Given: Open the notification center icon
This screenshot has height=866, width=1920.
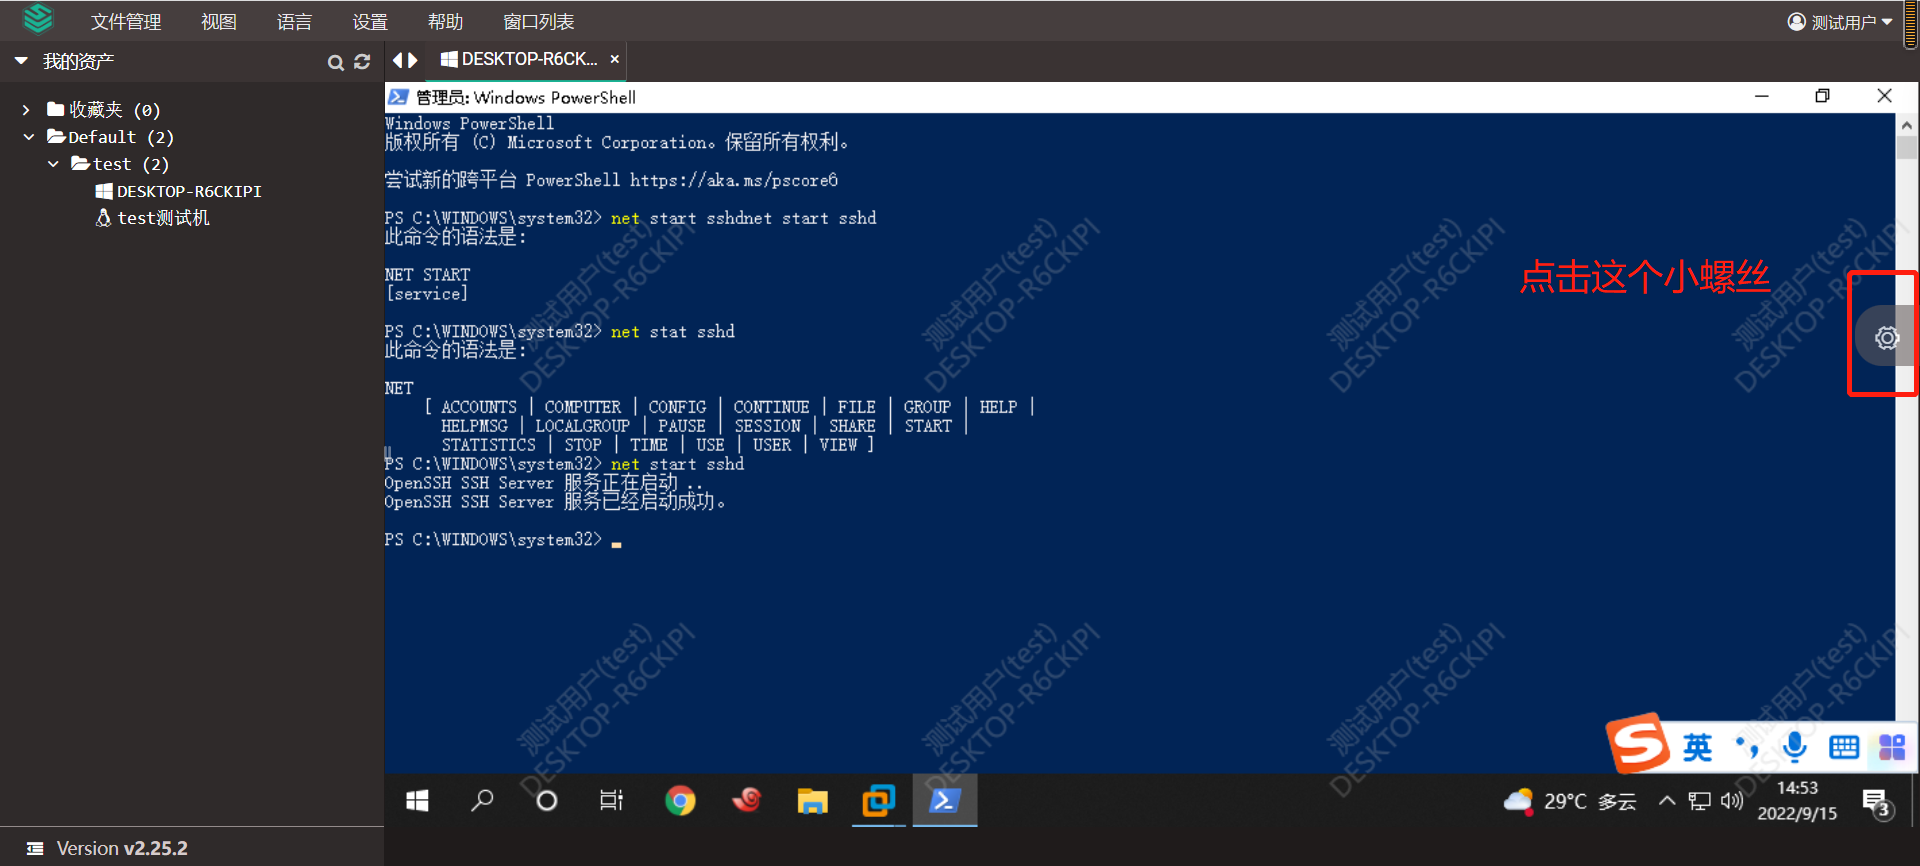Looking at the screenshot, I should click(x=1877, y=802).
